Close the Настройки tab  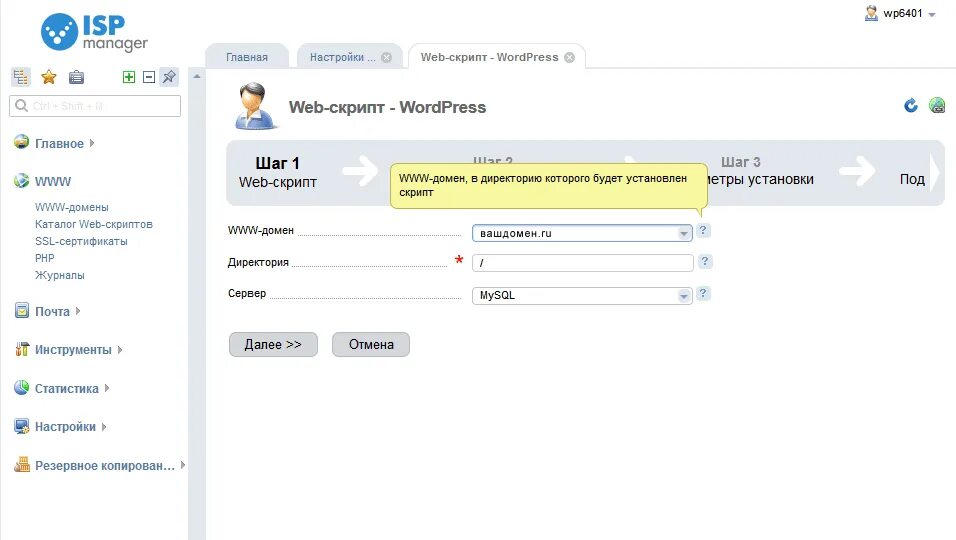[387, 57]
